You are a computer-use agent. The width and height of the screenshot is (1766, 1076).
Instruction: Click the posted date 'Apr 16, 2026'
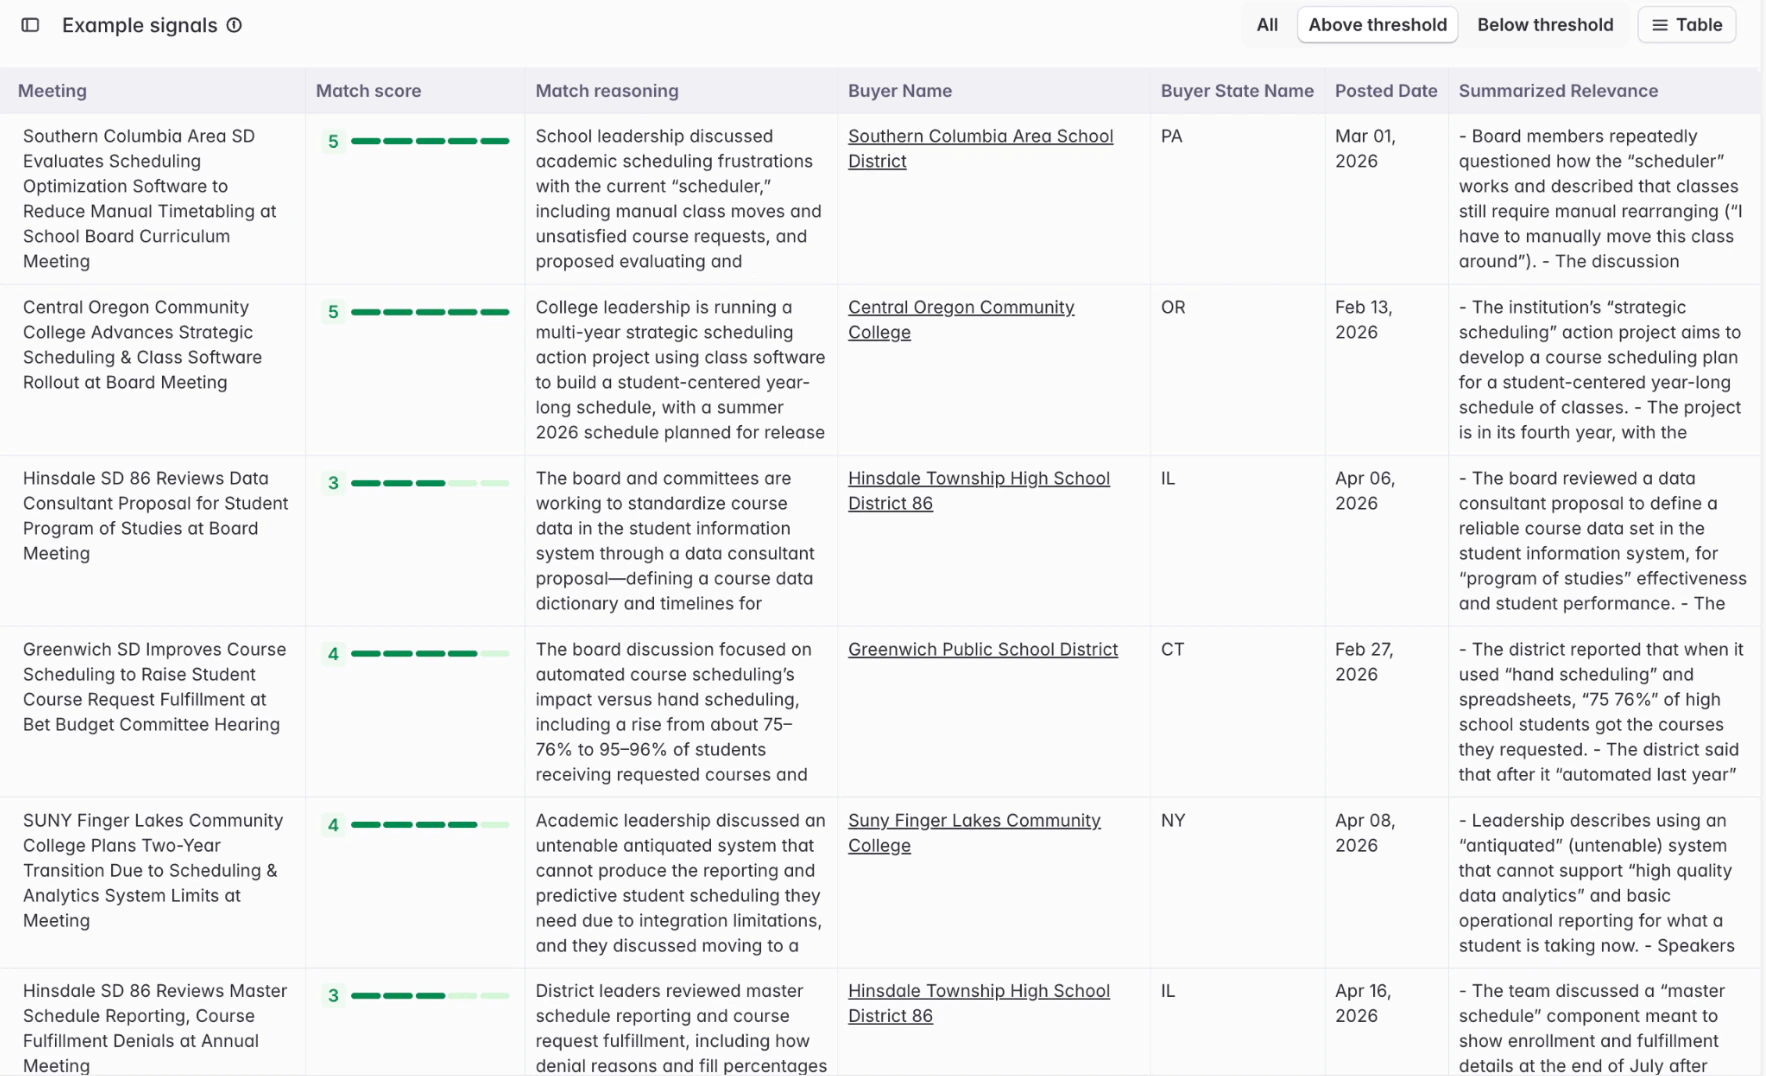(1365, 1003)
